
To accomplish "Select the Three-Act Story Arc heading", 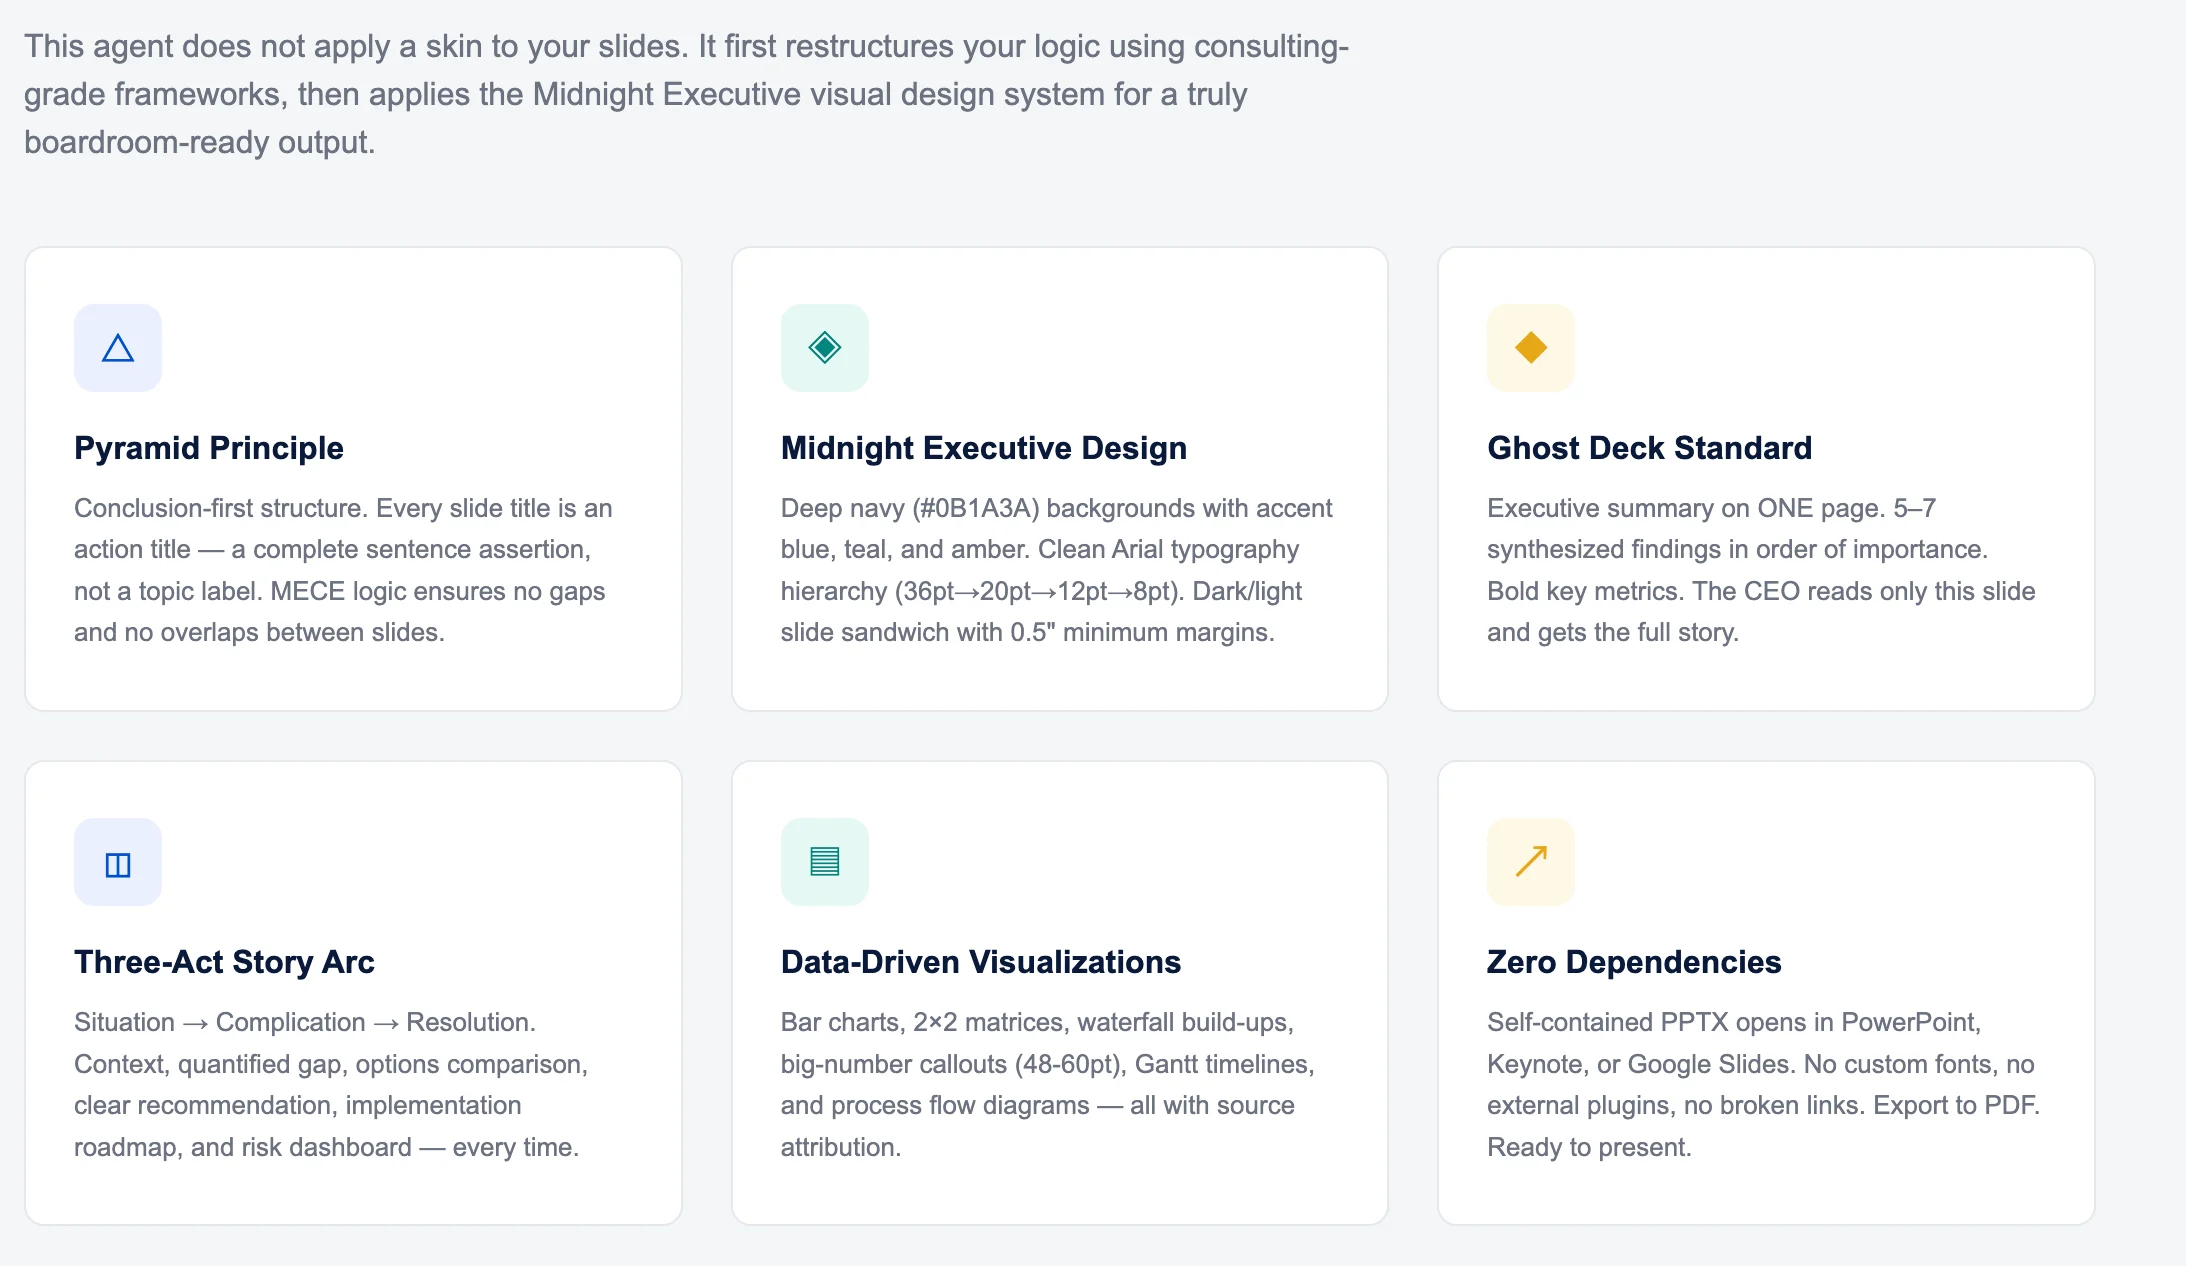I will [224, 962].
